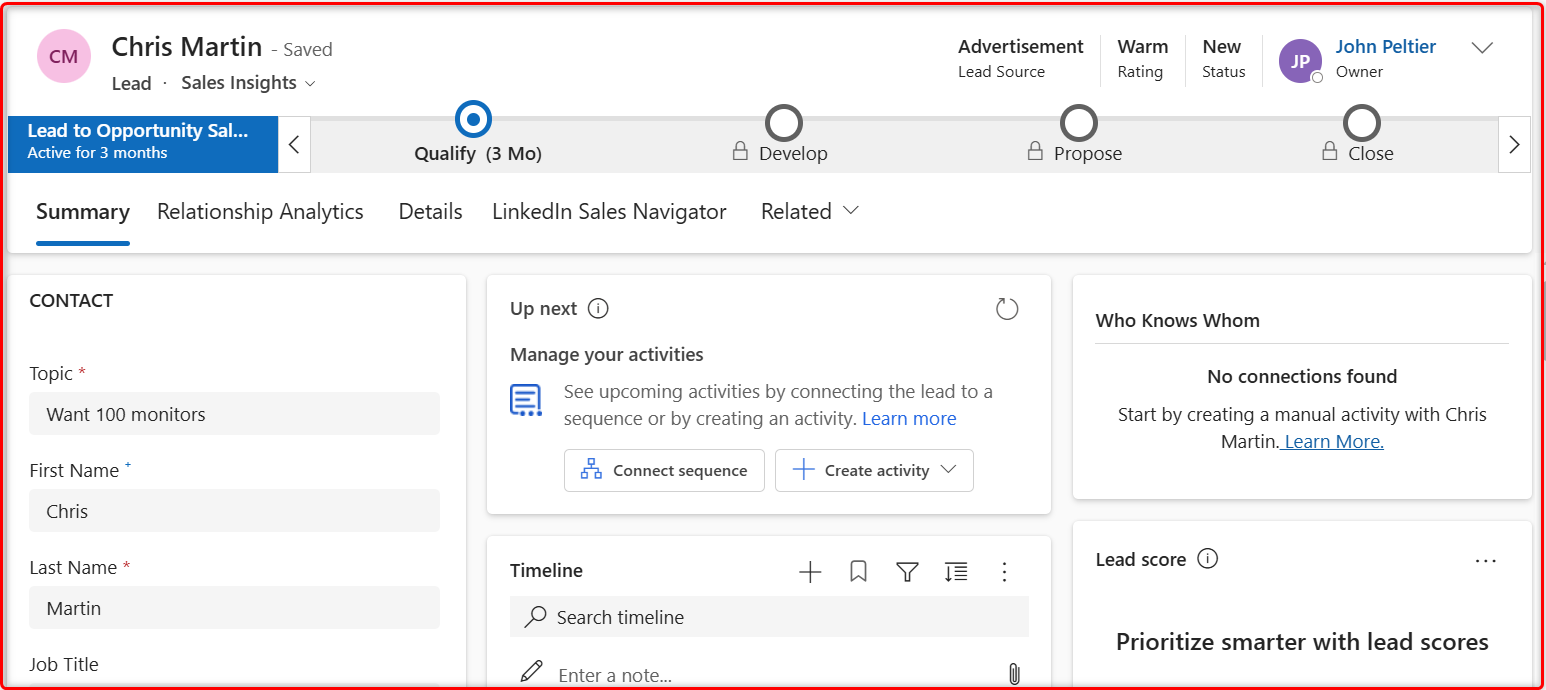Expand all timeline records
The height and width of the screenshot is (690, 1546).
(x=956, y=571)
